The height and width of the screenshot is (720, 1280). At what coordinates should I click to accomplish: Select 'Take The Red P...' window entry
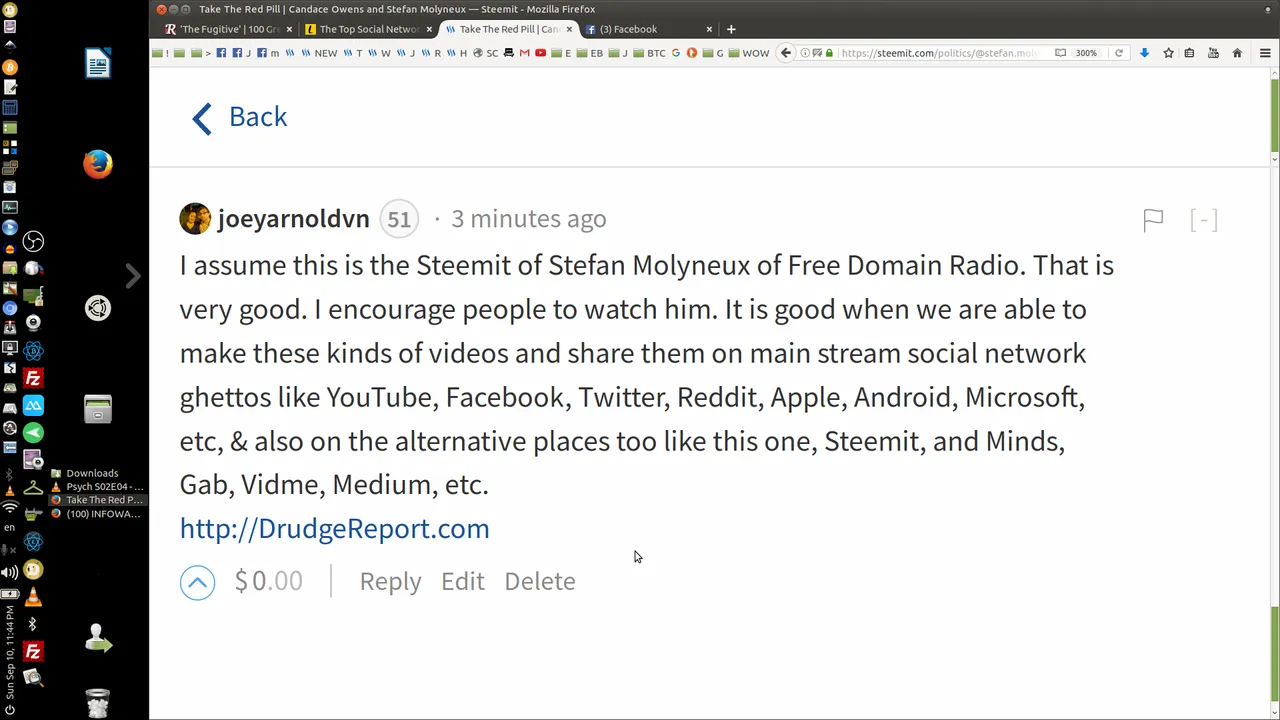click(97, 500)
